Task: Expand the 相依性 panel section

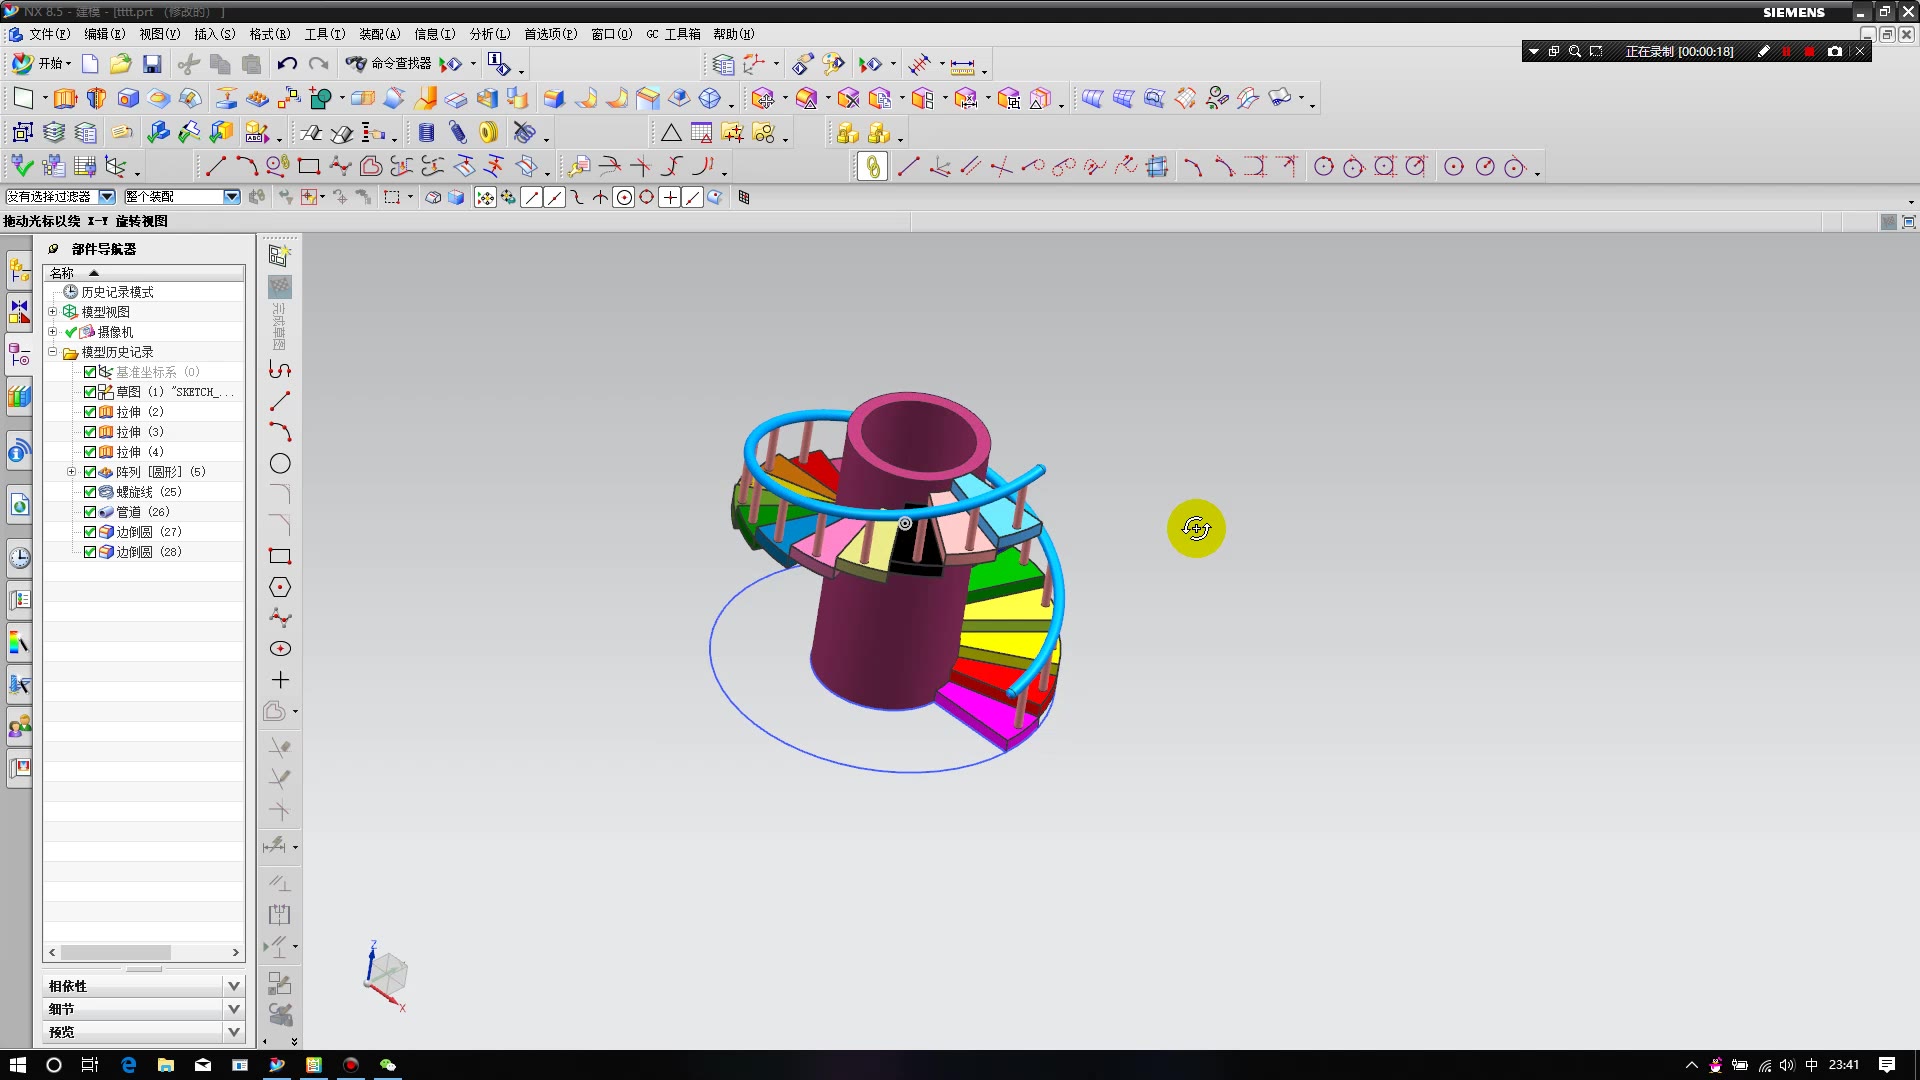Action: [233, 986]
